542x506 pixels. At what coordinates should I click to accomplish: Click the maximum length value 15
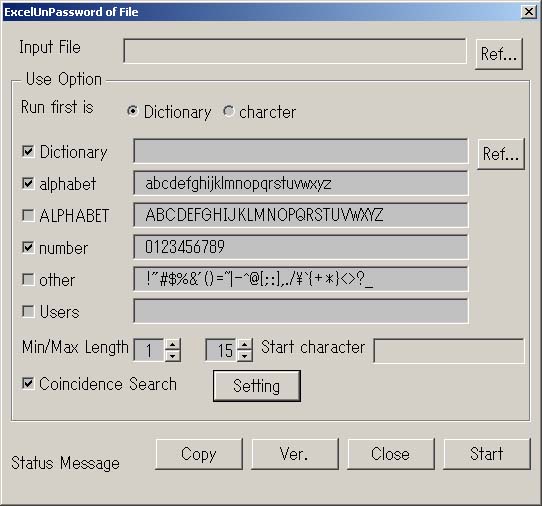(x=221, y=350)
